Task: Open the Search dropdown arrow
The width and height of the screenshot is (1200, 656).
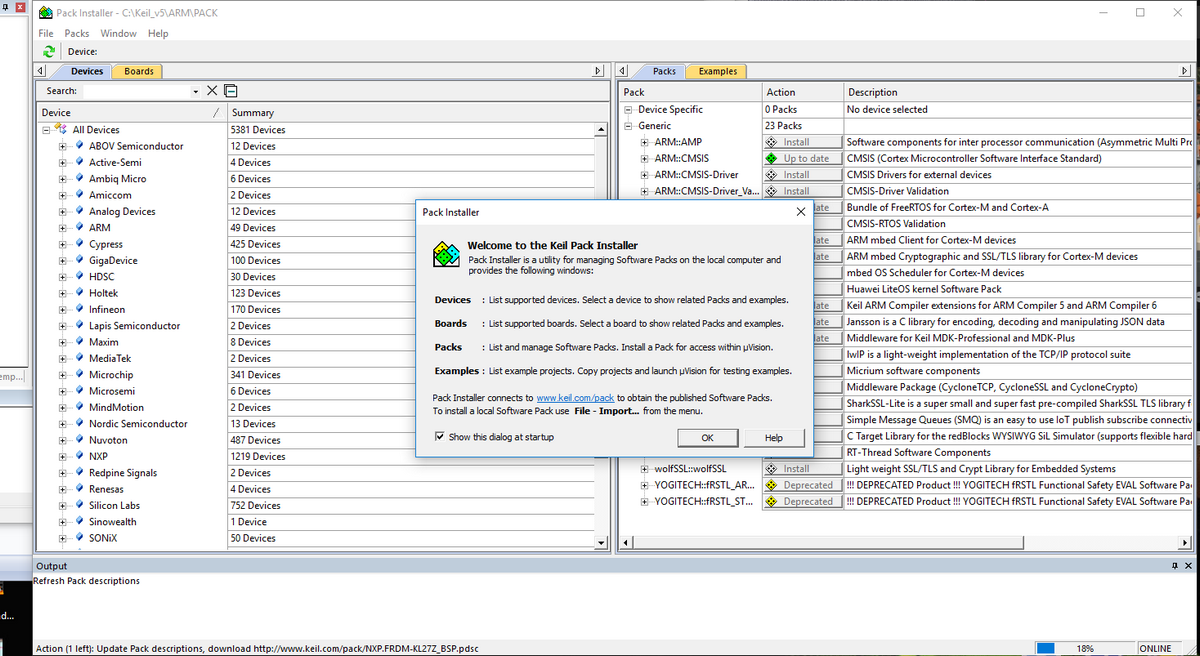Action: pyautogui.click(x=195, y=92)
